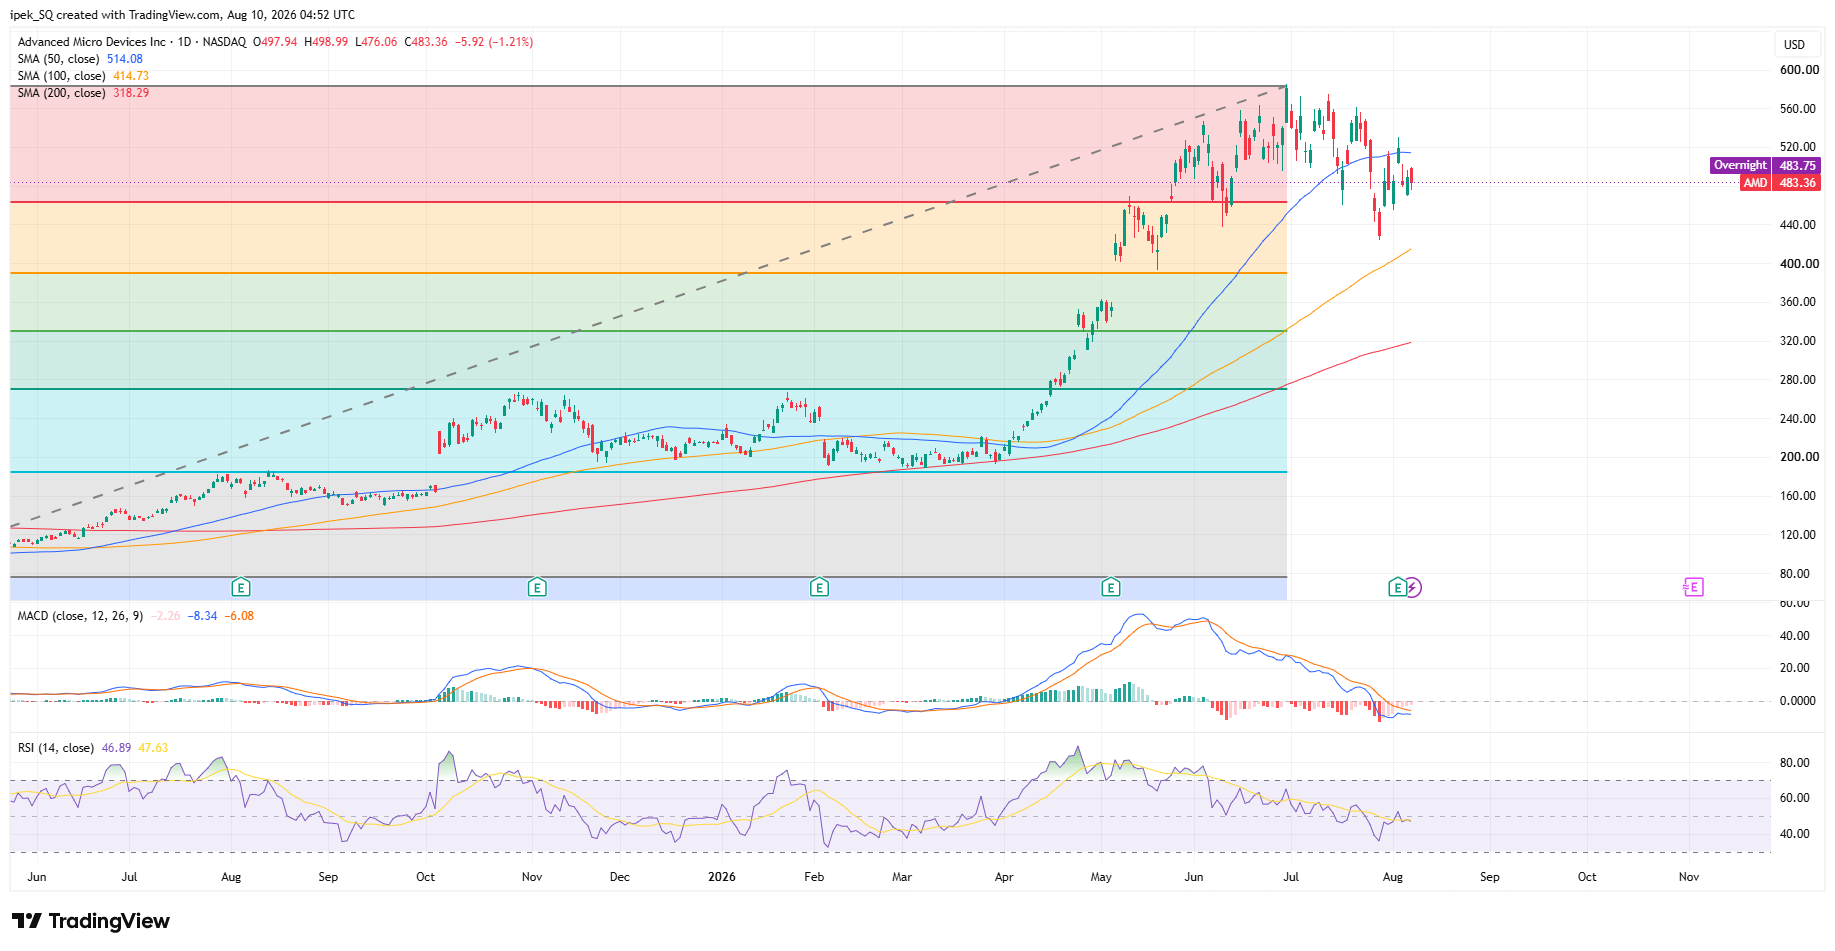Select the RSI value "46.89"

point(117,748)
